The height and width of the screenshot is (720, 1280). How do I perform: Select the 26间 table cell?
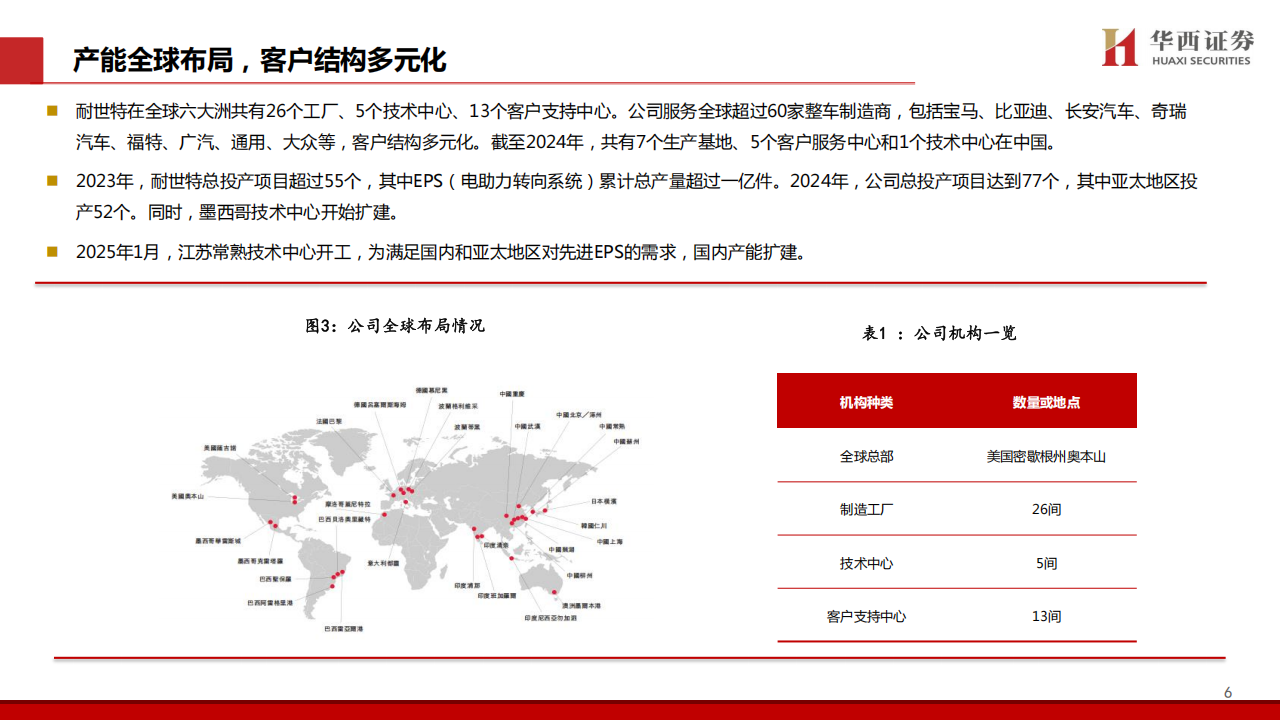1046,509
